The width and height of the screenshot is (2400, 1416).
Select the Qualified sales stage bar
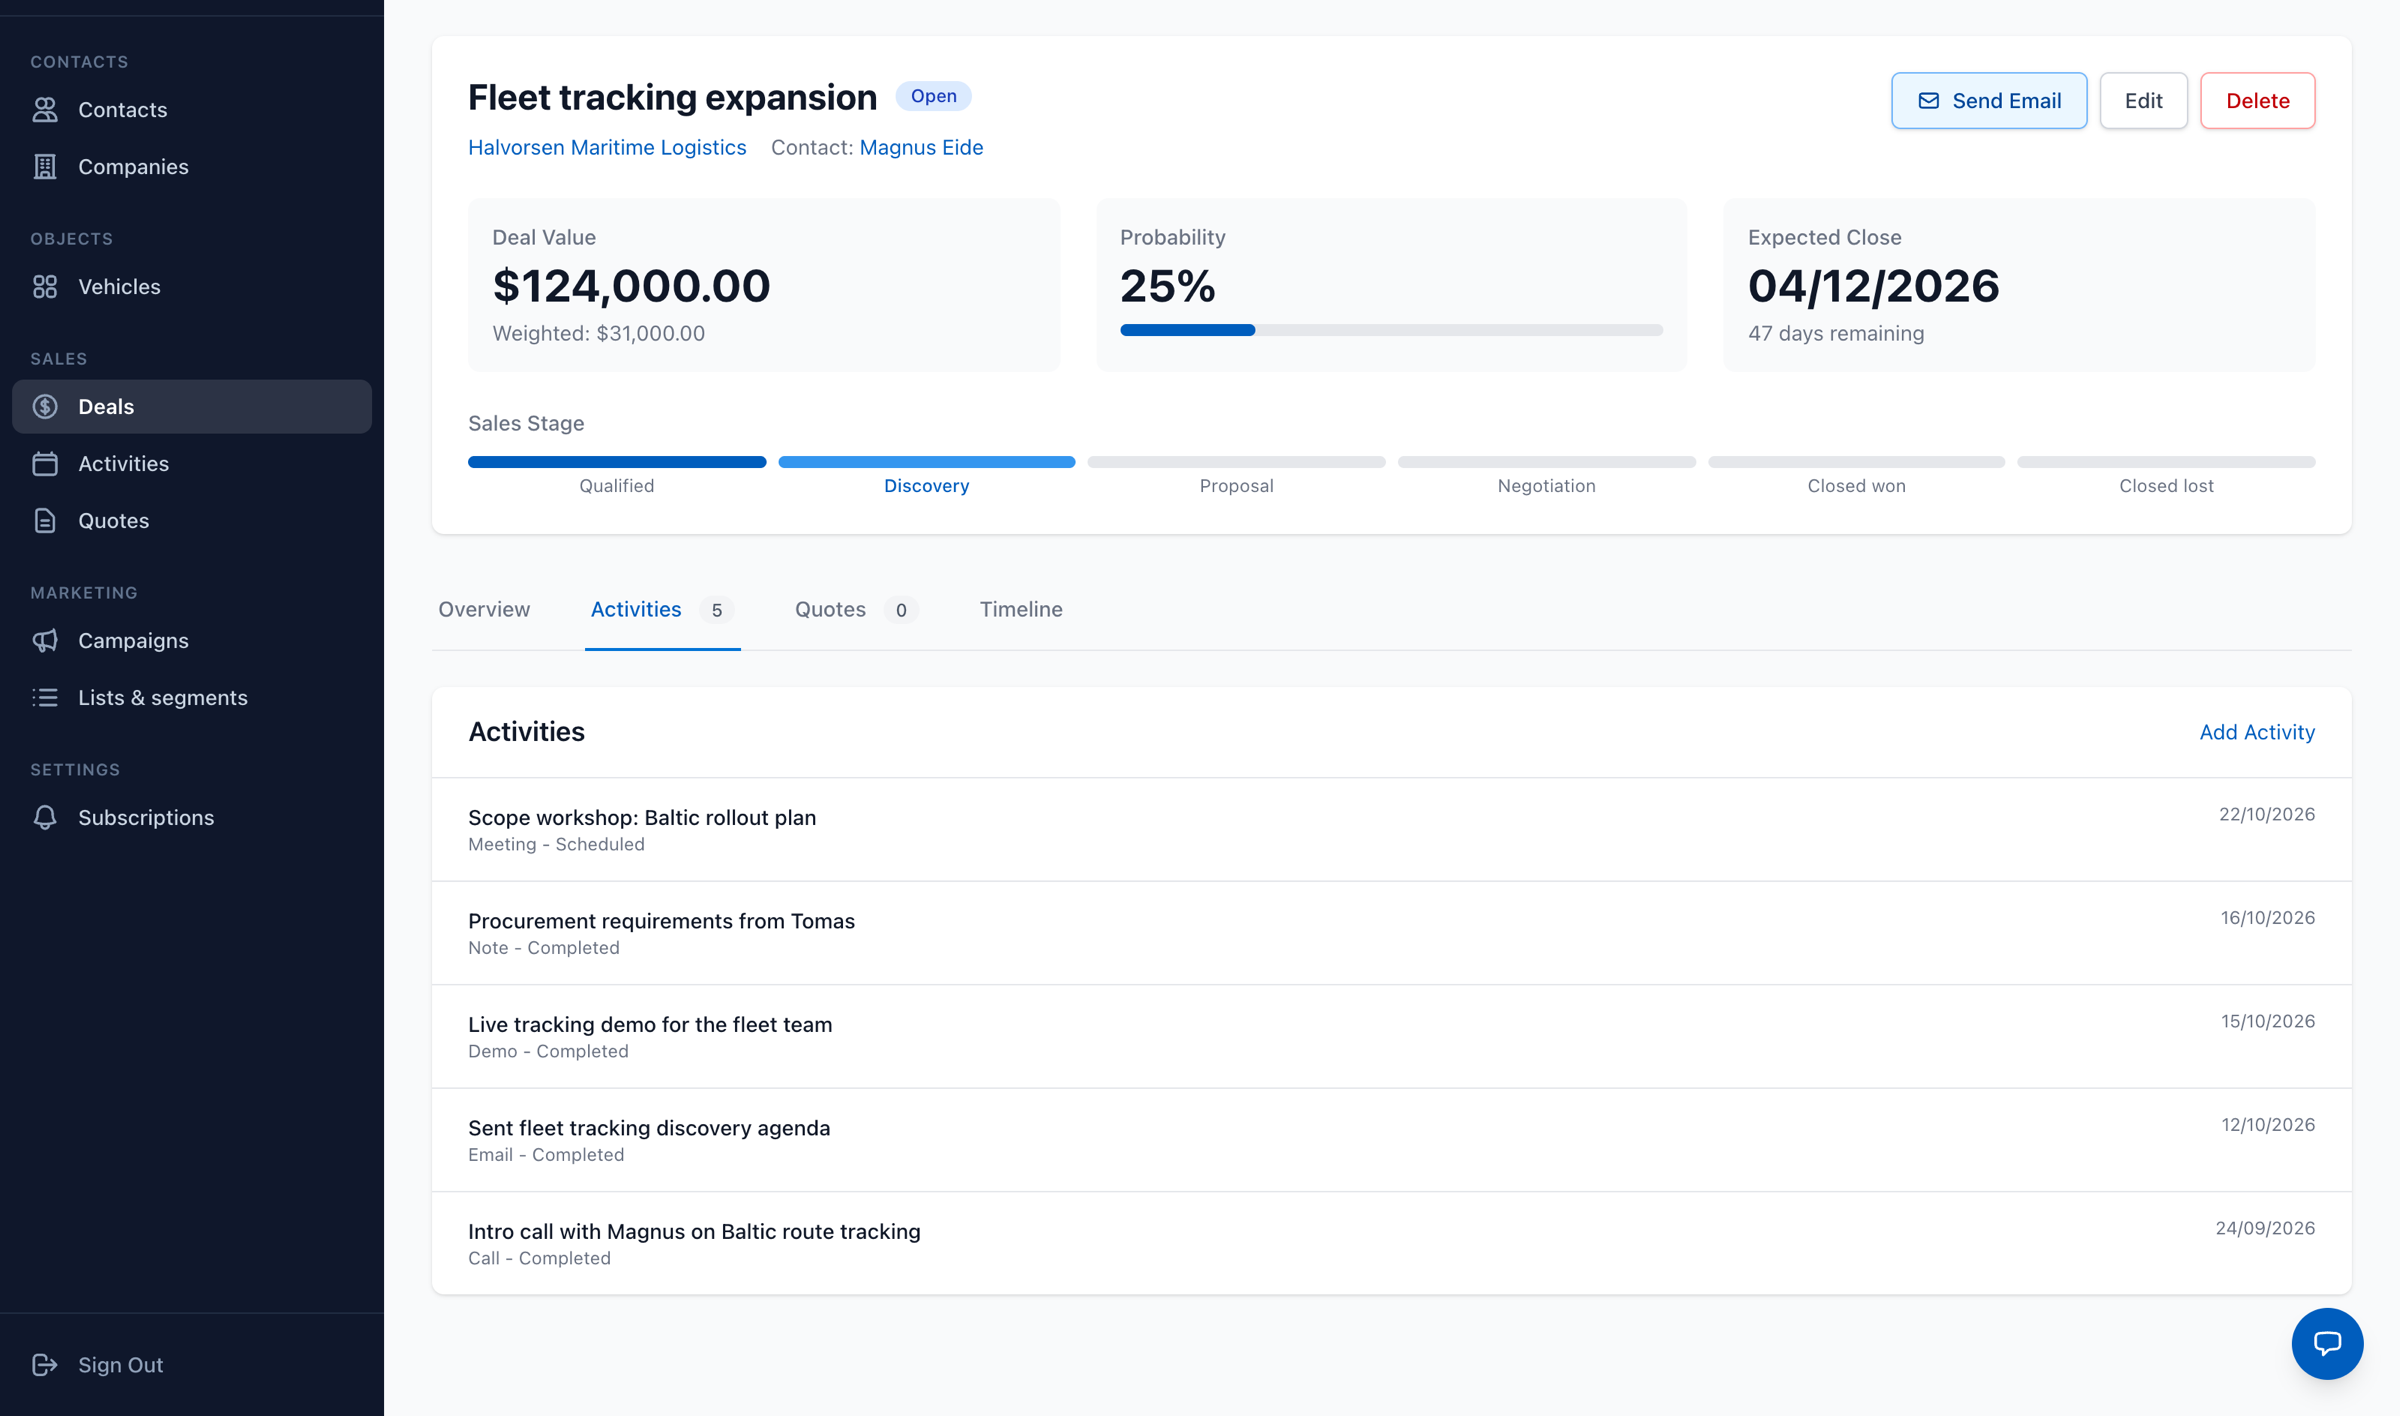pyautogui.click(x=617, y=463)
